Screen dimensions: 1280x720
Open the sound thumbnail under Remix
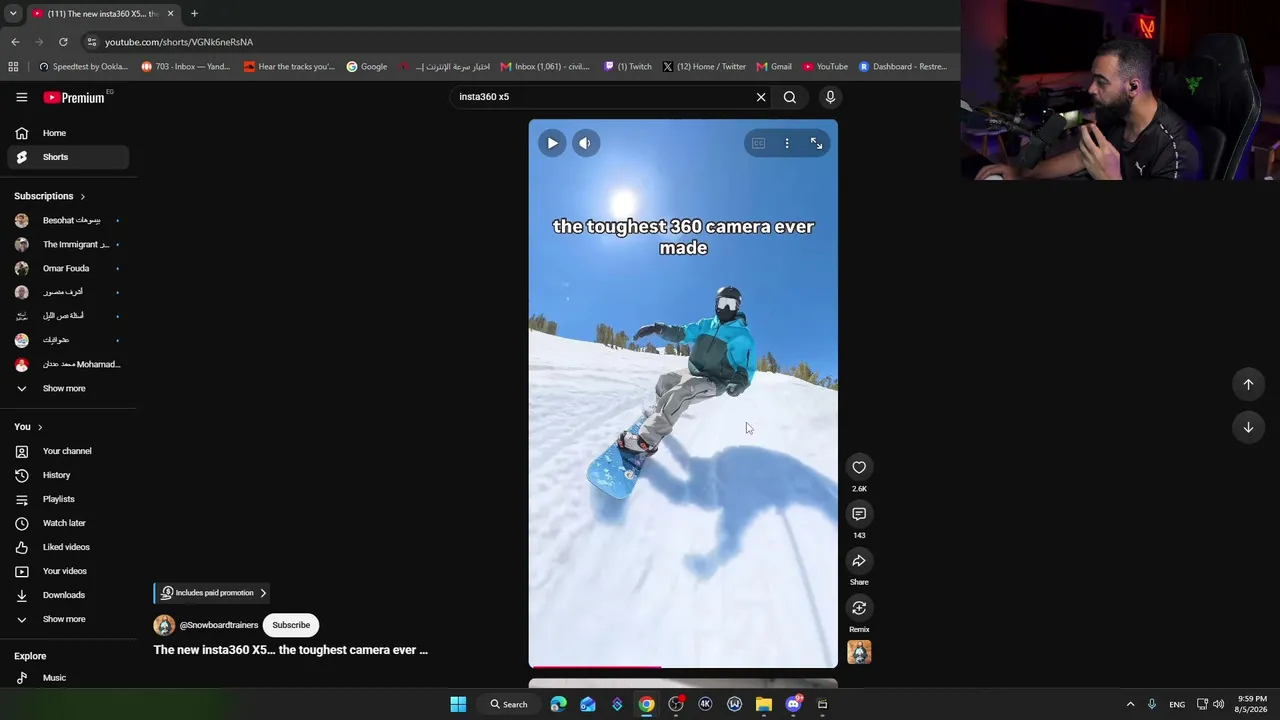click(859, 652)
